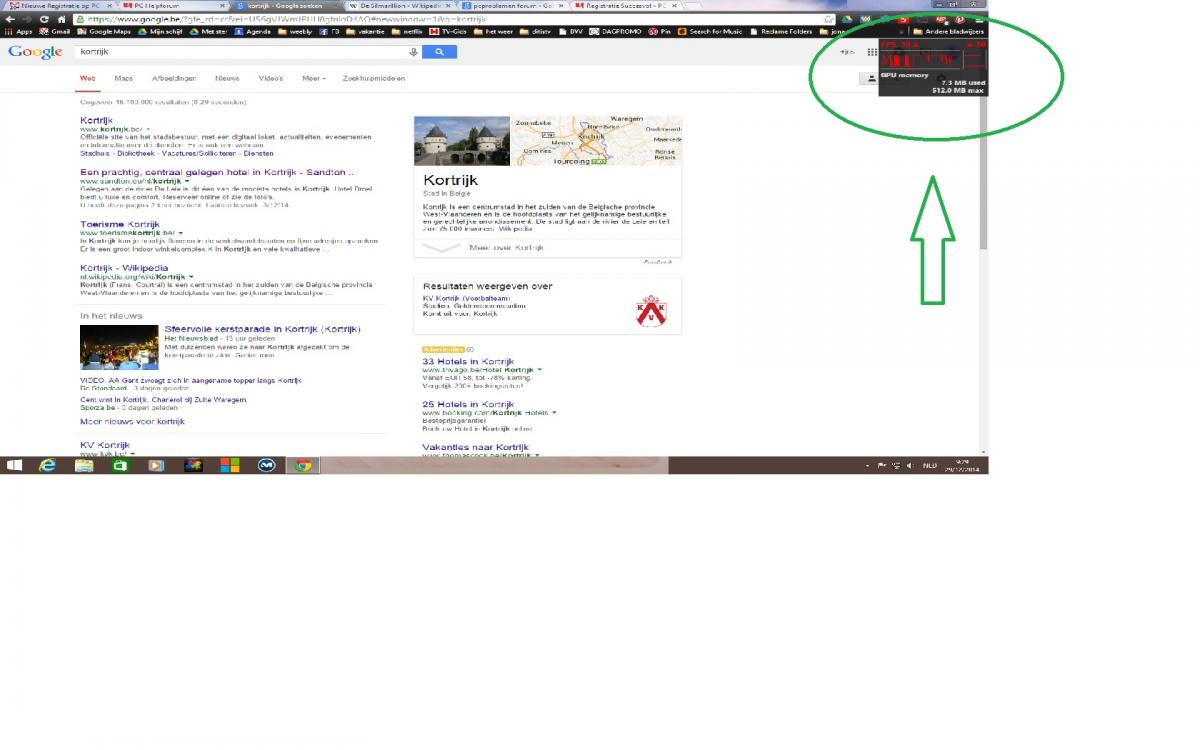Click the blue Google search button

tap(439, 52)
